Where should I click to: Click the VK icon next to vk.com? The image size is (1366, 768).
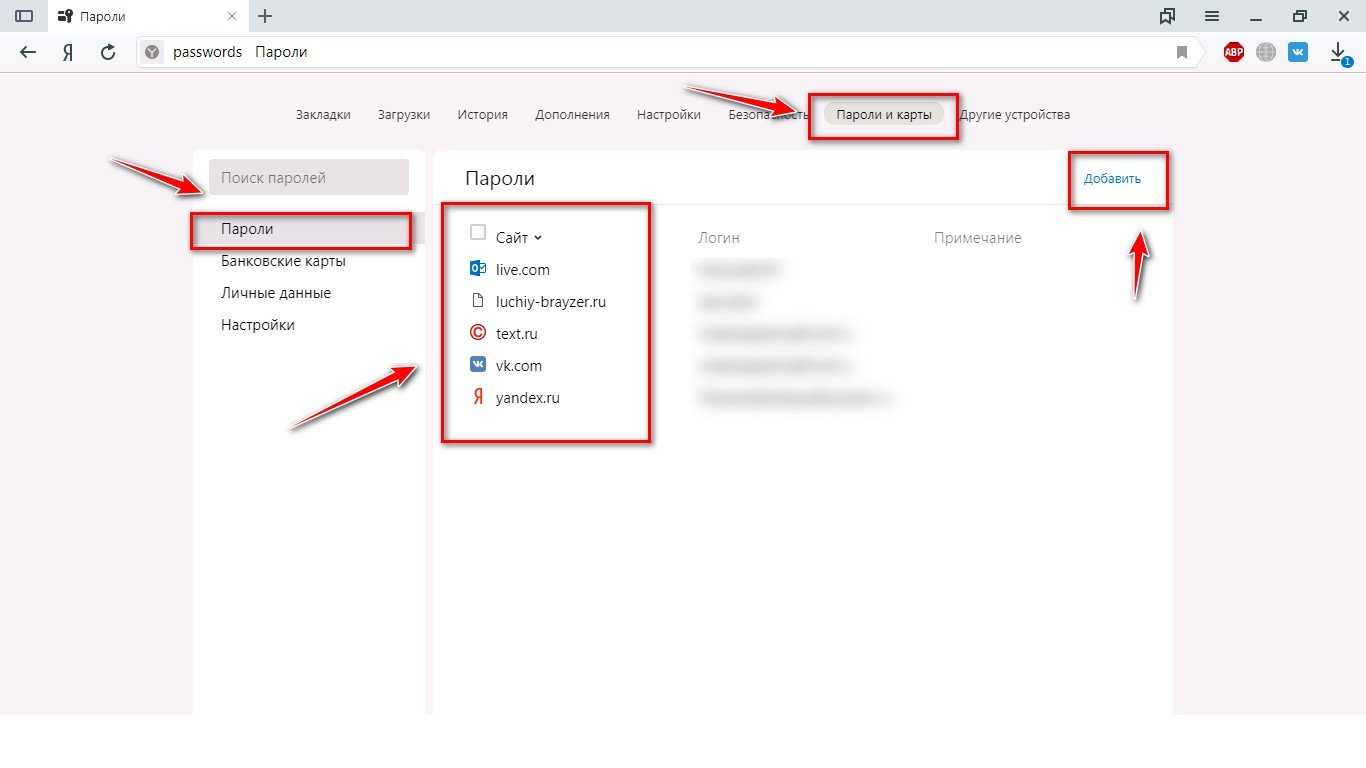point(478,365)
